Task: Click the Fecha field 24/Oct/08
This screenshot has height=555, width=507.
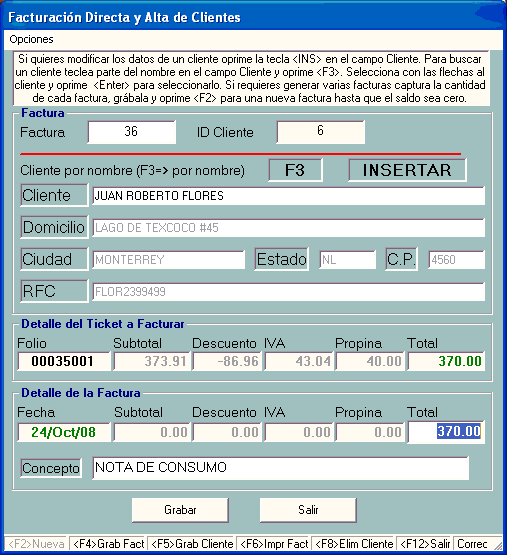Action: (64, 432)
